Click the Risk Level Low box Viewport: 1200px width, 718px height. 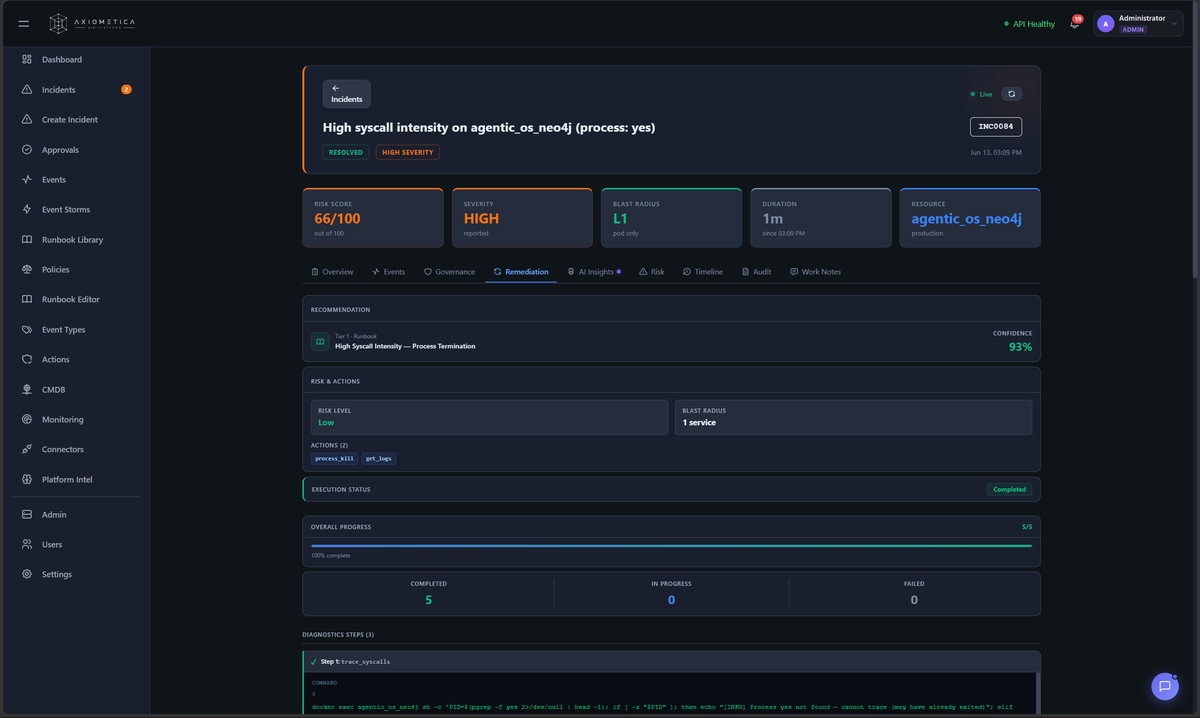pos(489,417)
